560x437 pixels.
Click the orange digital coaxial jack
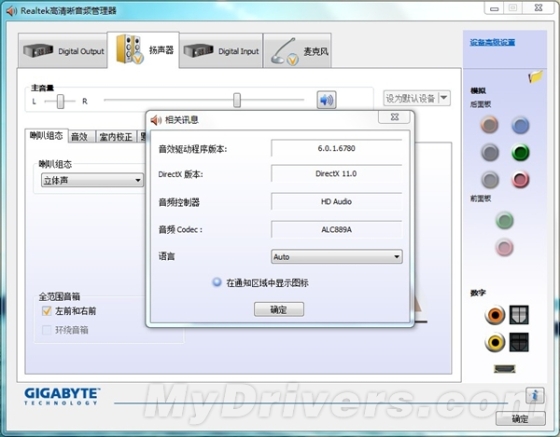495,315
